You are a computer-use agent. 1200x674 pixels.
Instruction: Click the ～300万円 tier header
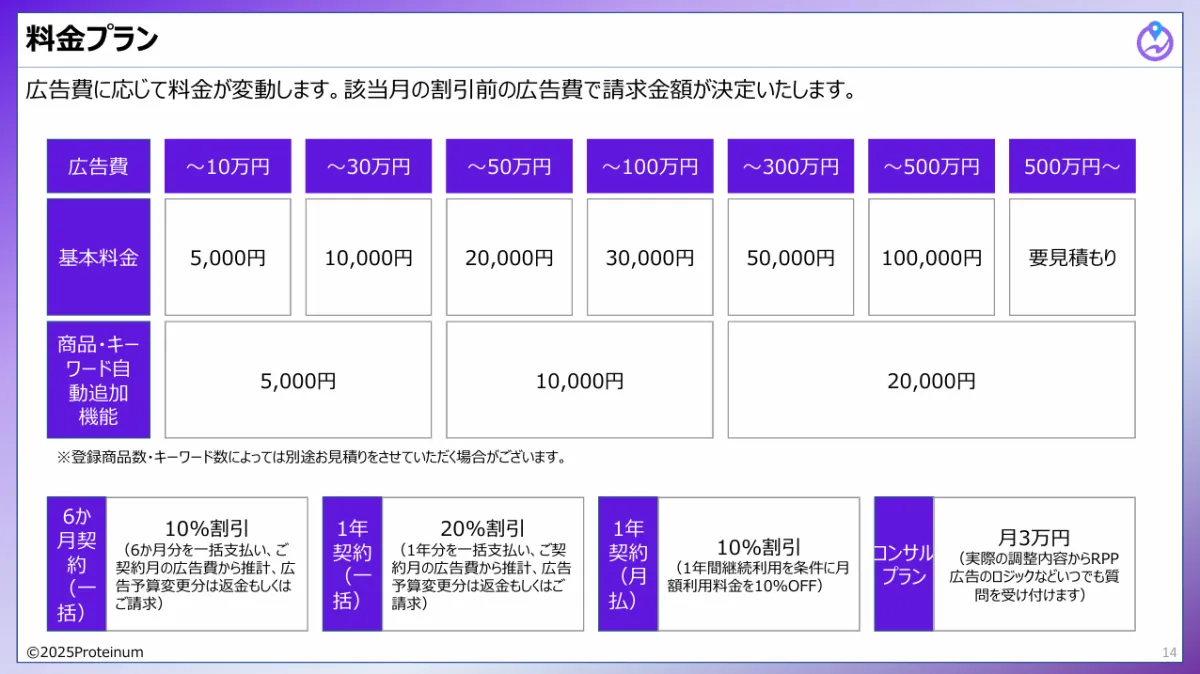[790, 166]
